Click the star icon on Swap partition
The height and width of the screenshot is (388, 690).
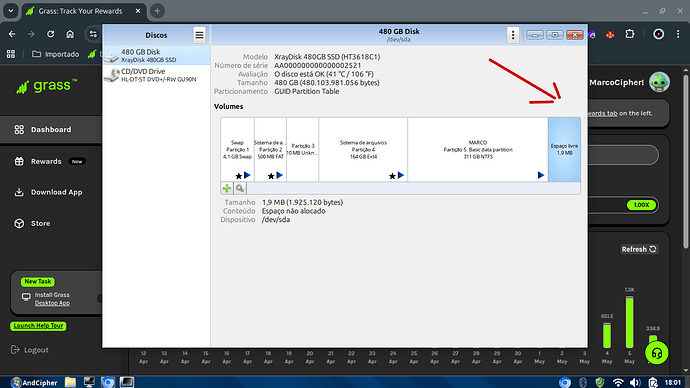[239, 176]
